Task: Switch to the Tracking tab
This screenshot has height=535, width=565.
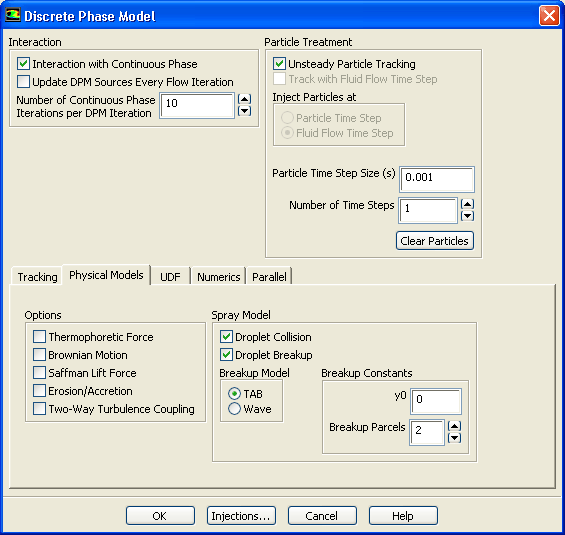Action: click(37, 277)
